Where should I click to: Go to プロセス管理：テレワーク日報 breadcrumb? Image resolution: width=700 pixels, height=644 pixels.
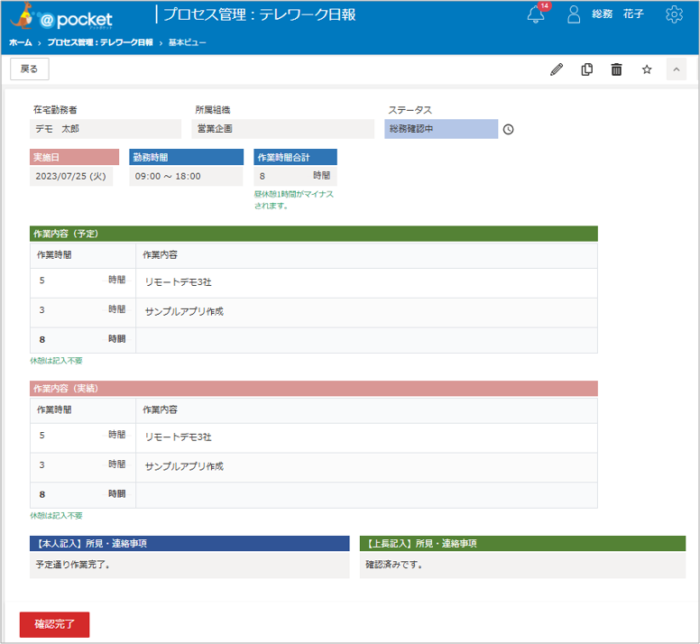tap(100, 44)
